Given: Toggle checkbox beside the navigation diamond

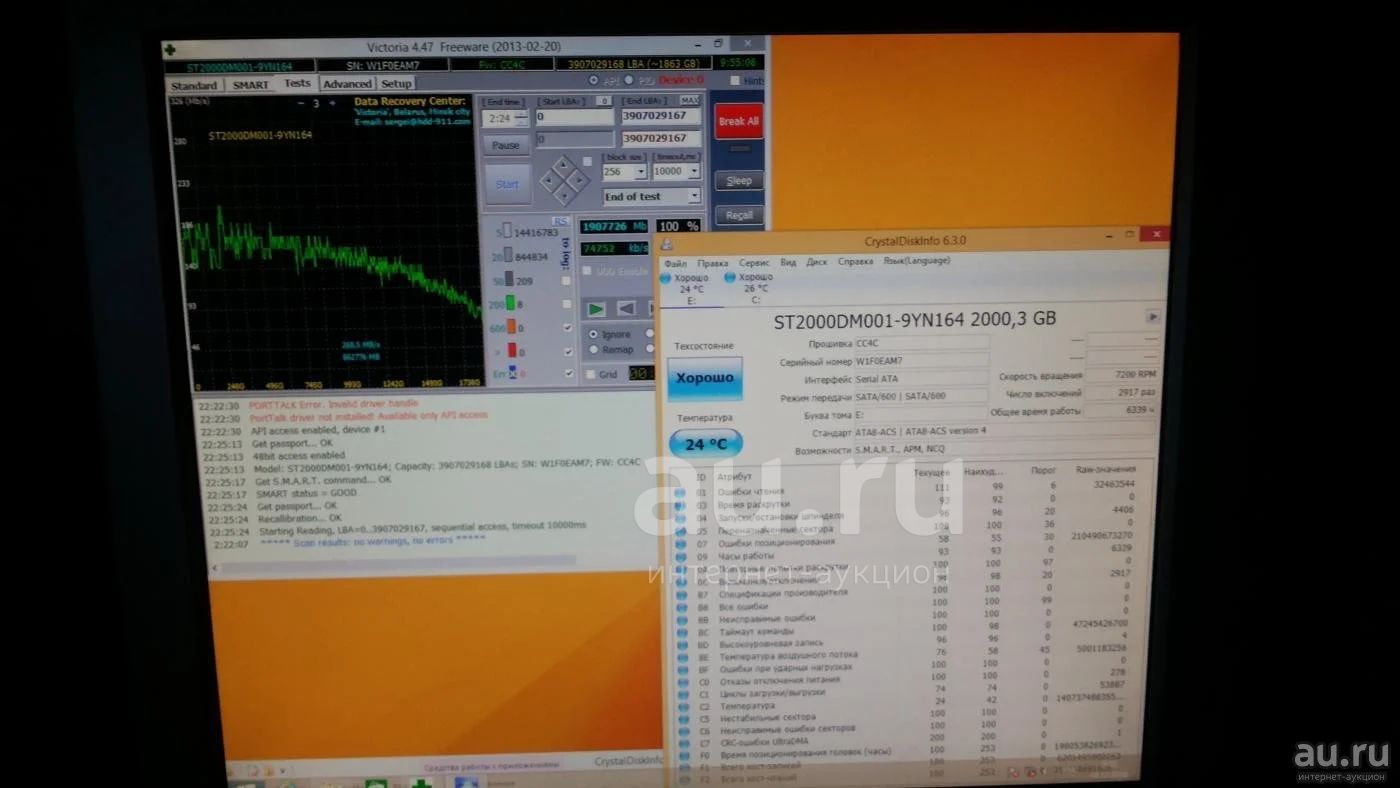Looking at the screenshot, I should (588, 161).
